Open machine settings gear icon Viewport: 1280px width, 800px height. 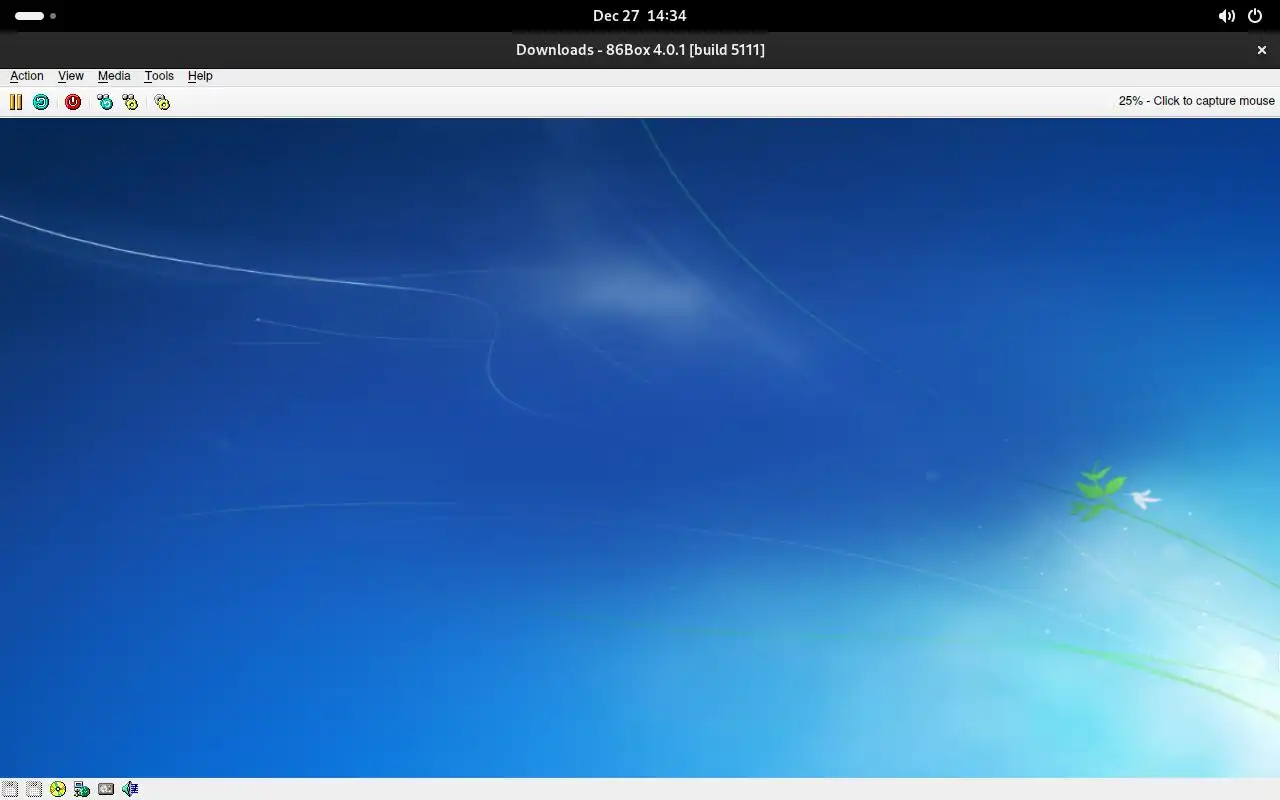point(162,102)
